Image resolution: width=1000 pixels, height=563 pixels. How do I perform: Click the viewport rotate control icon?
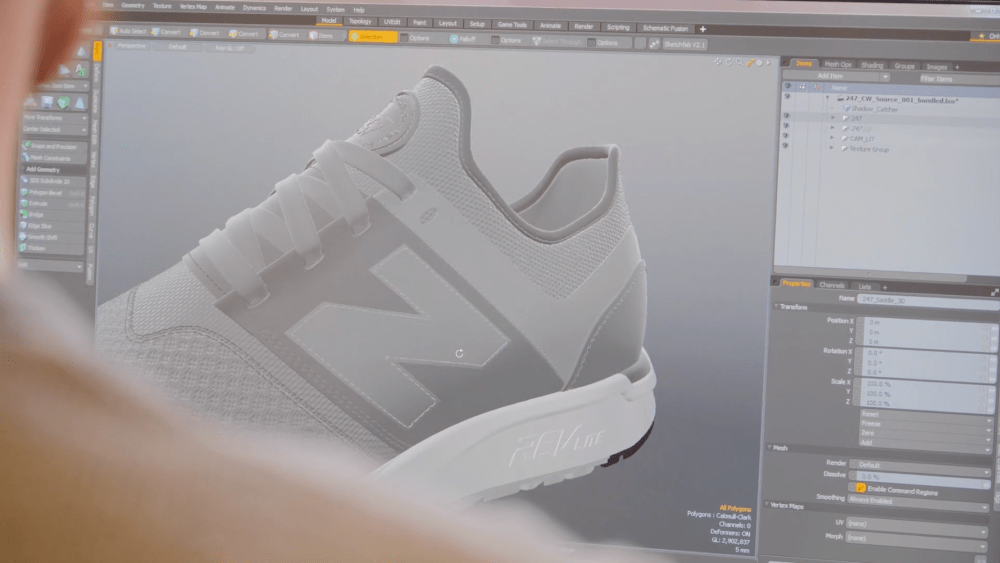click(729, 62)
